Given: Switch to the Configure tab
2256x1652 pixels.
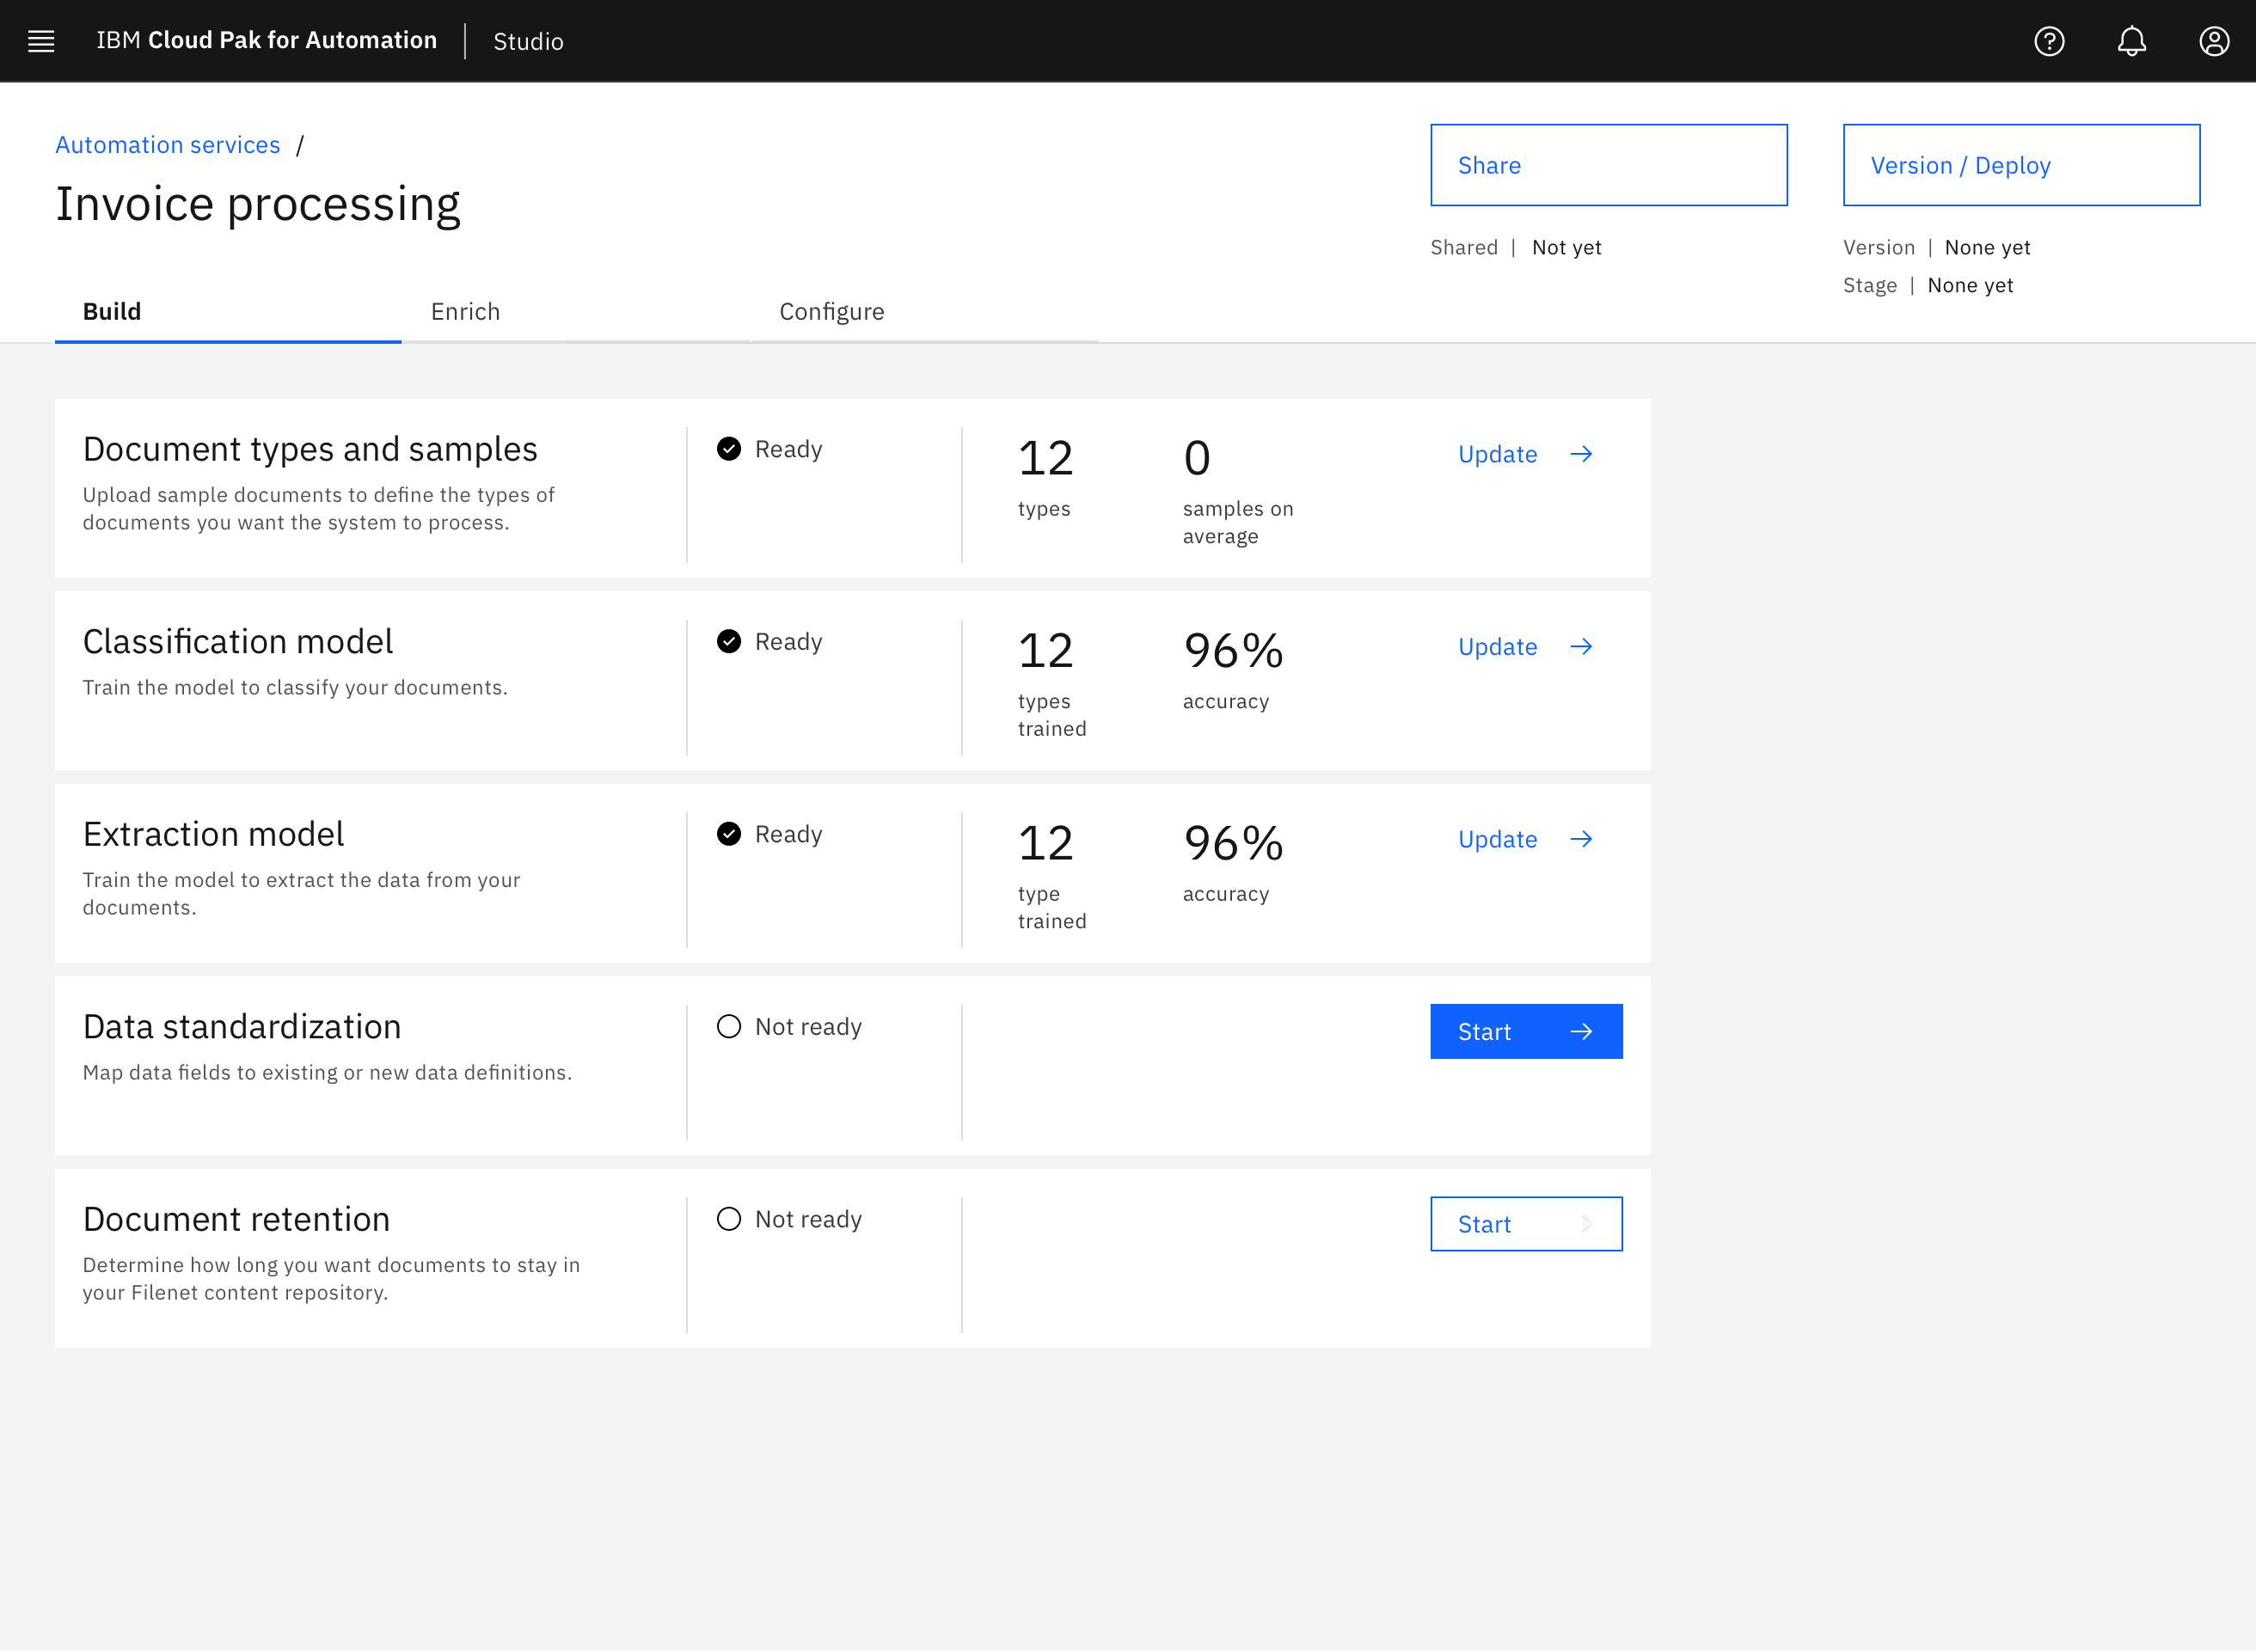Looking at the screenshot, I should [x=831, y=312].
